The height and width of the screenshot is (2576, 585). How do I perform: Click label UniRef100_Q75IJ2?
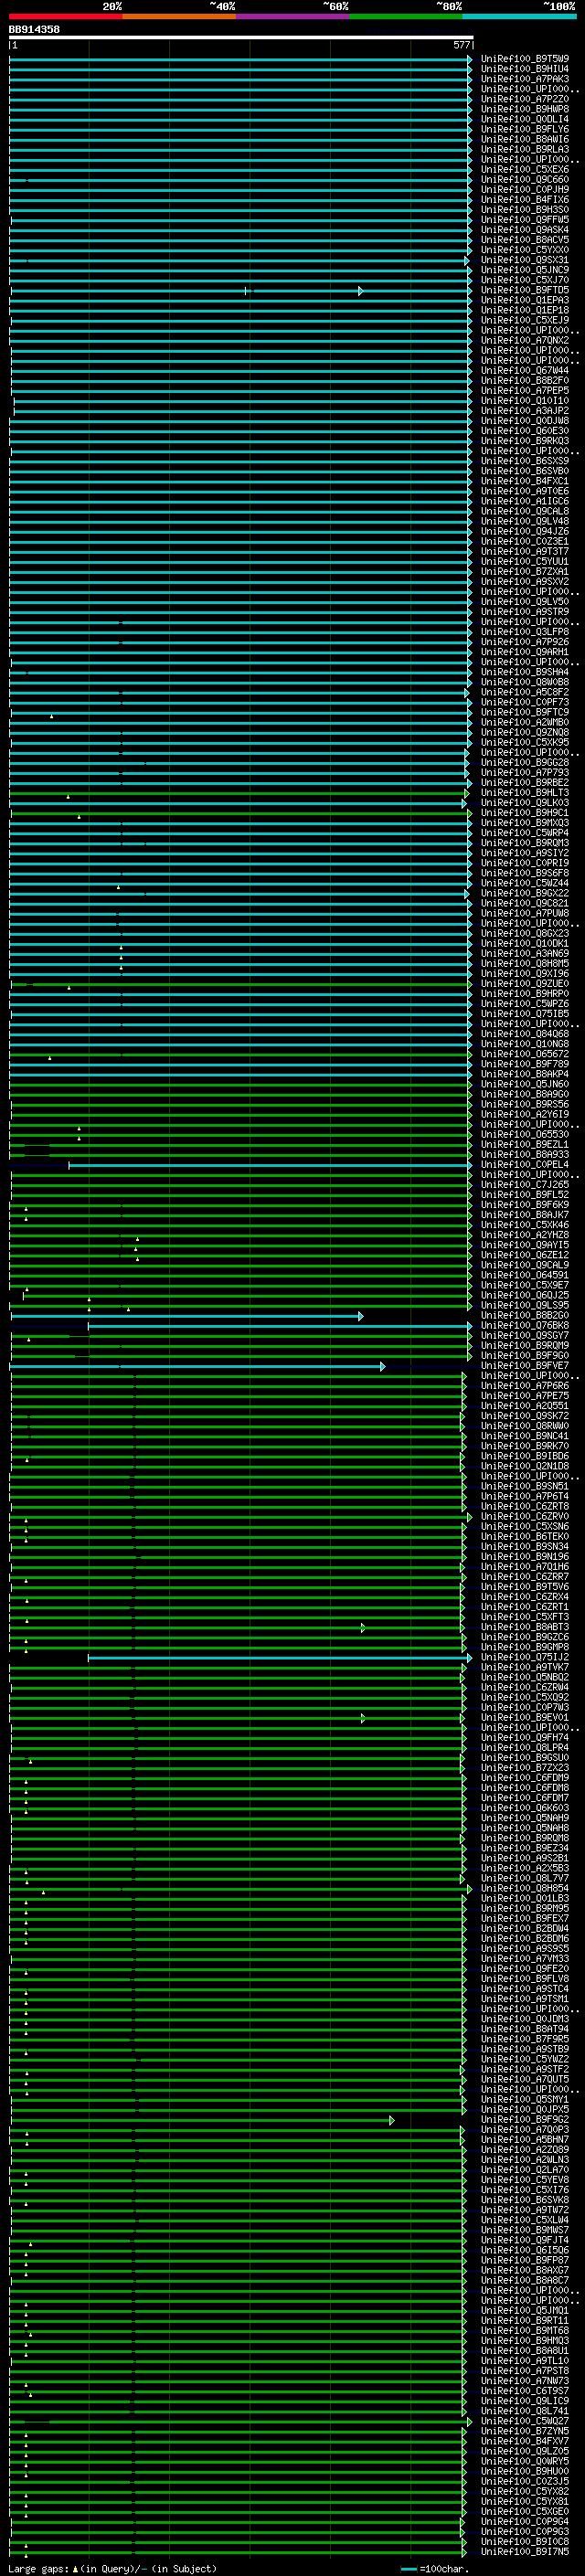pos(525,1657)
